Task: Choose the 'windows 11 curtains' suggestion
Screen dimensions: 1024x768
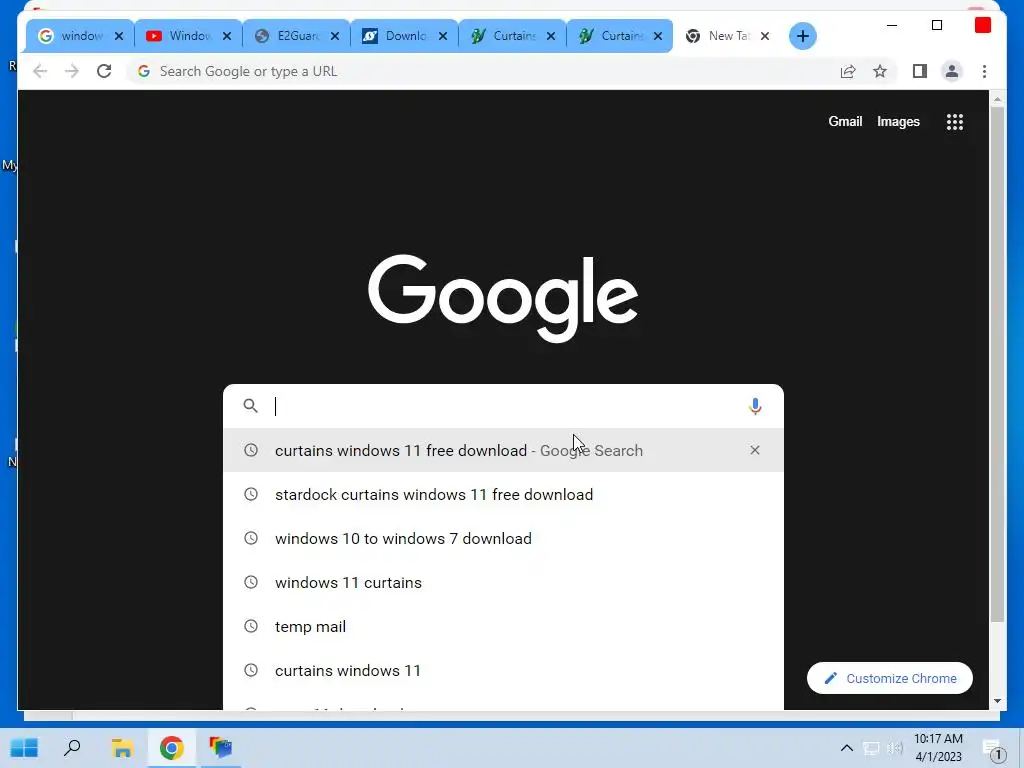Action: [x=503, y=583]
